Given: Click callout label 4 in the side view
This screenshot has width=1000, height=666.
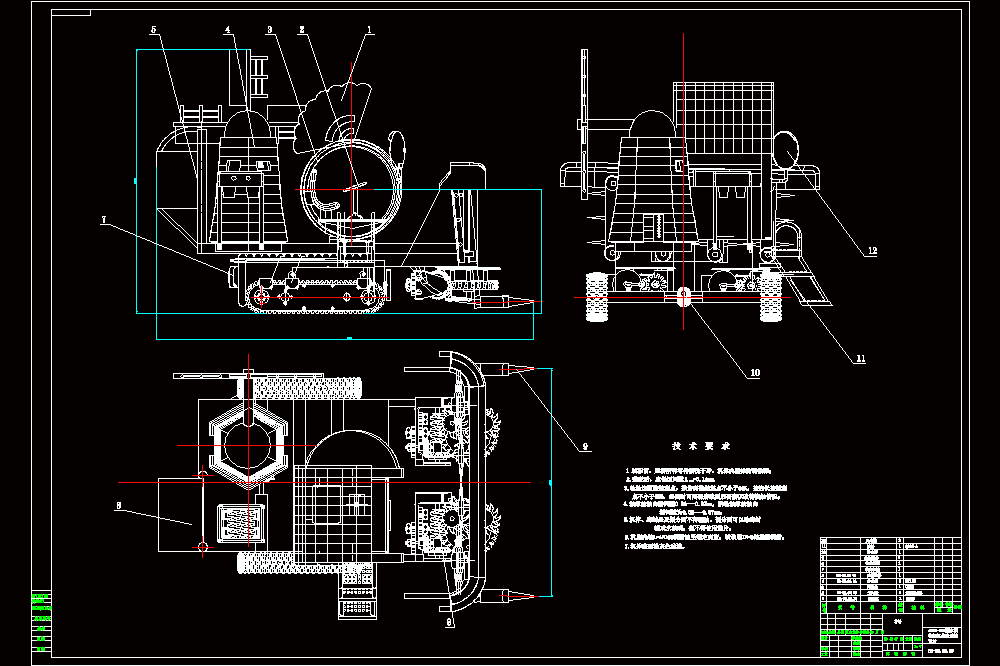Looking at the screenshot, I should [x=228, y=29].
